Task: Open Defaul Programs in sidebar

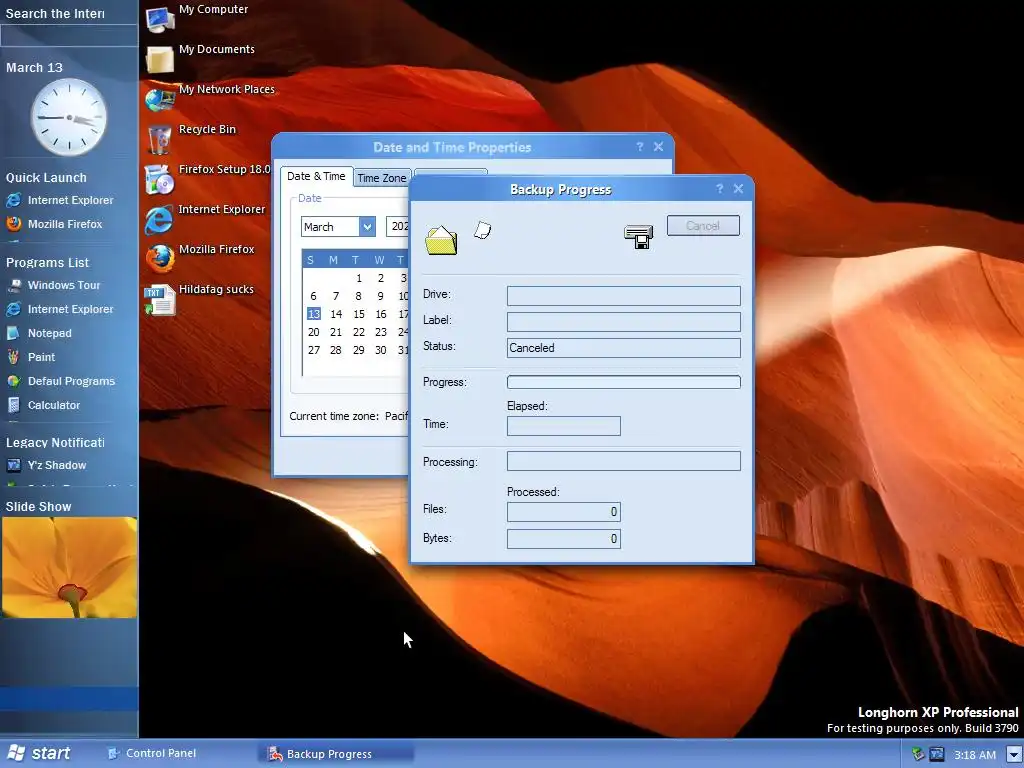Action: tap(61, 381)
